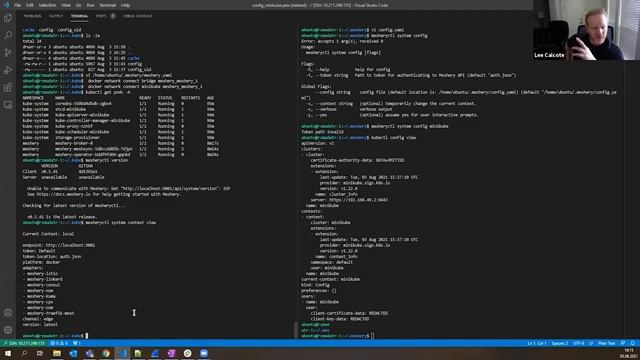Open Microsoft Teams from the taskbar
640x360 pixels.
(89, 353)
